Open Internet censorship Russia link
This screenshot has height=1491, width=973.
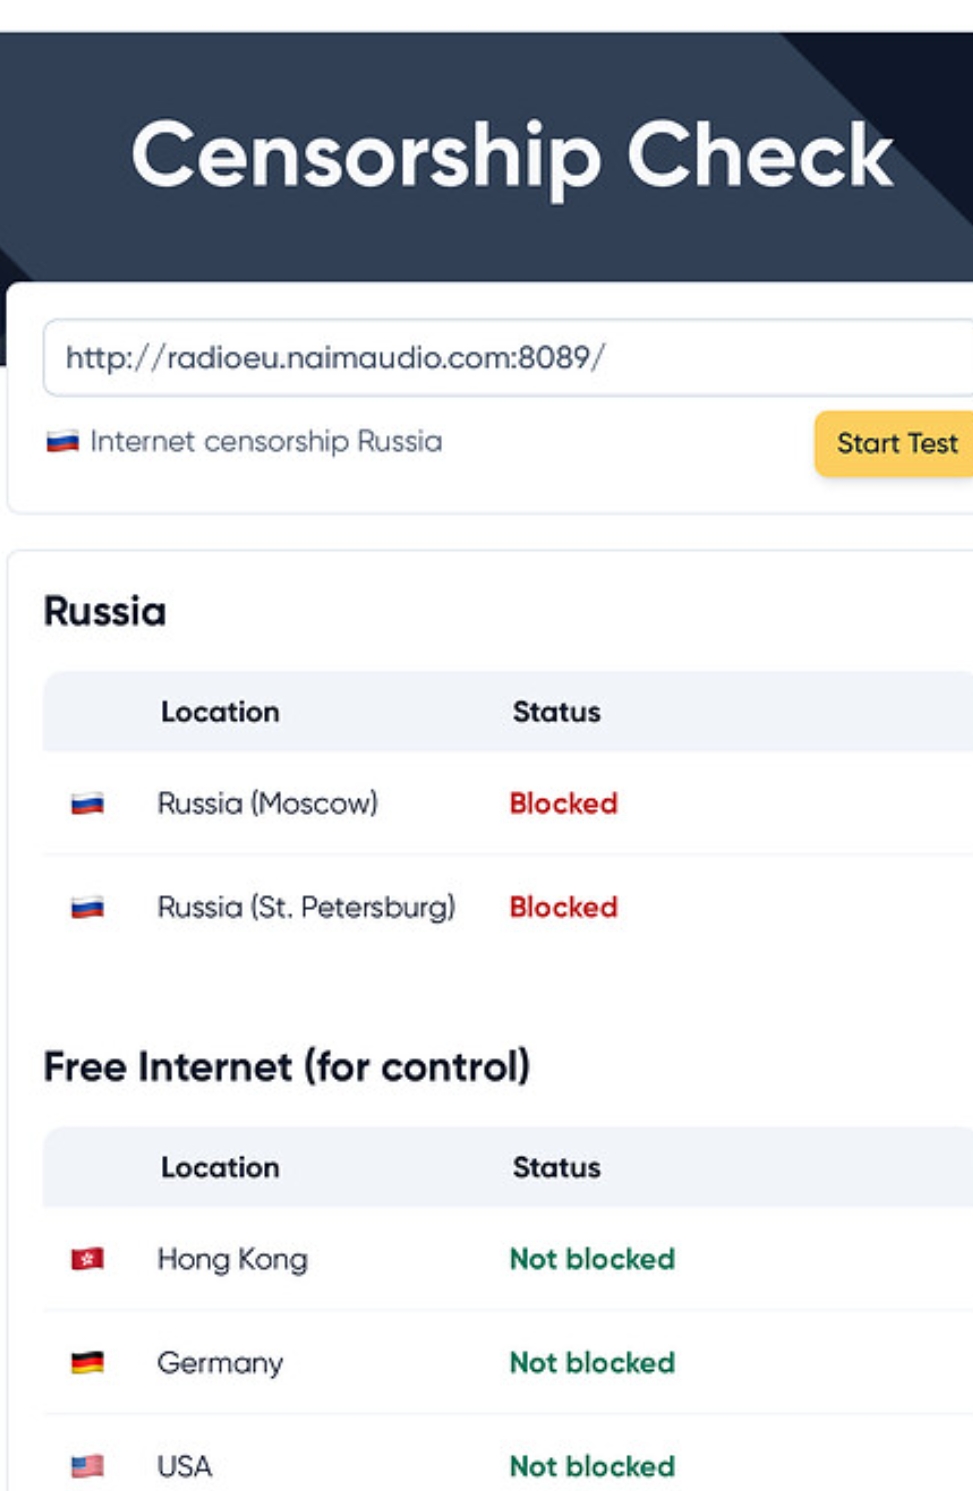tap(266, 441)
